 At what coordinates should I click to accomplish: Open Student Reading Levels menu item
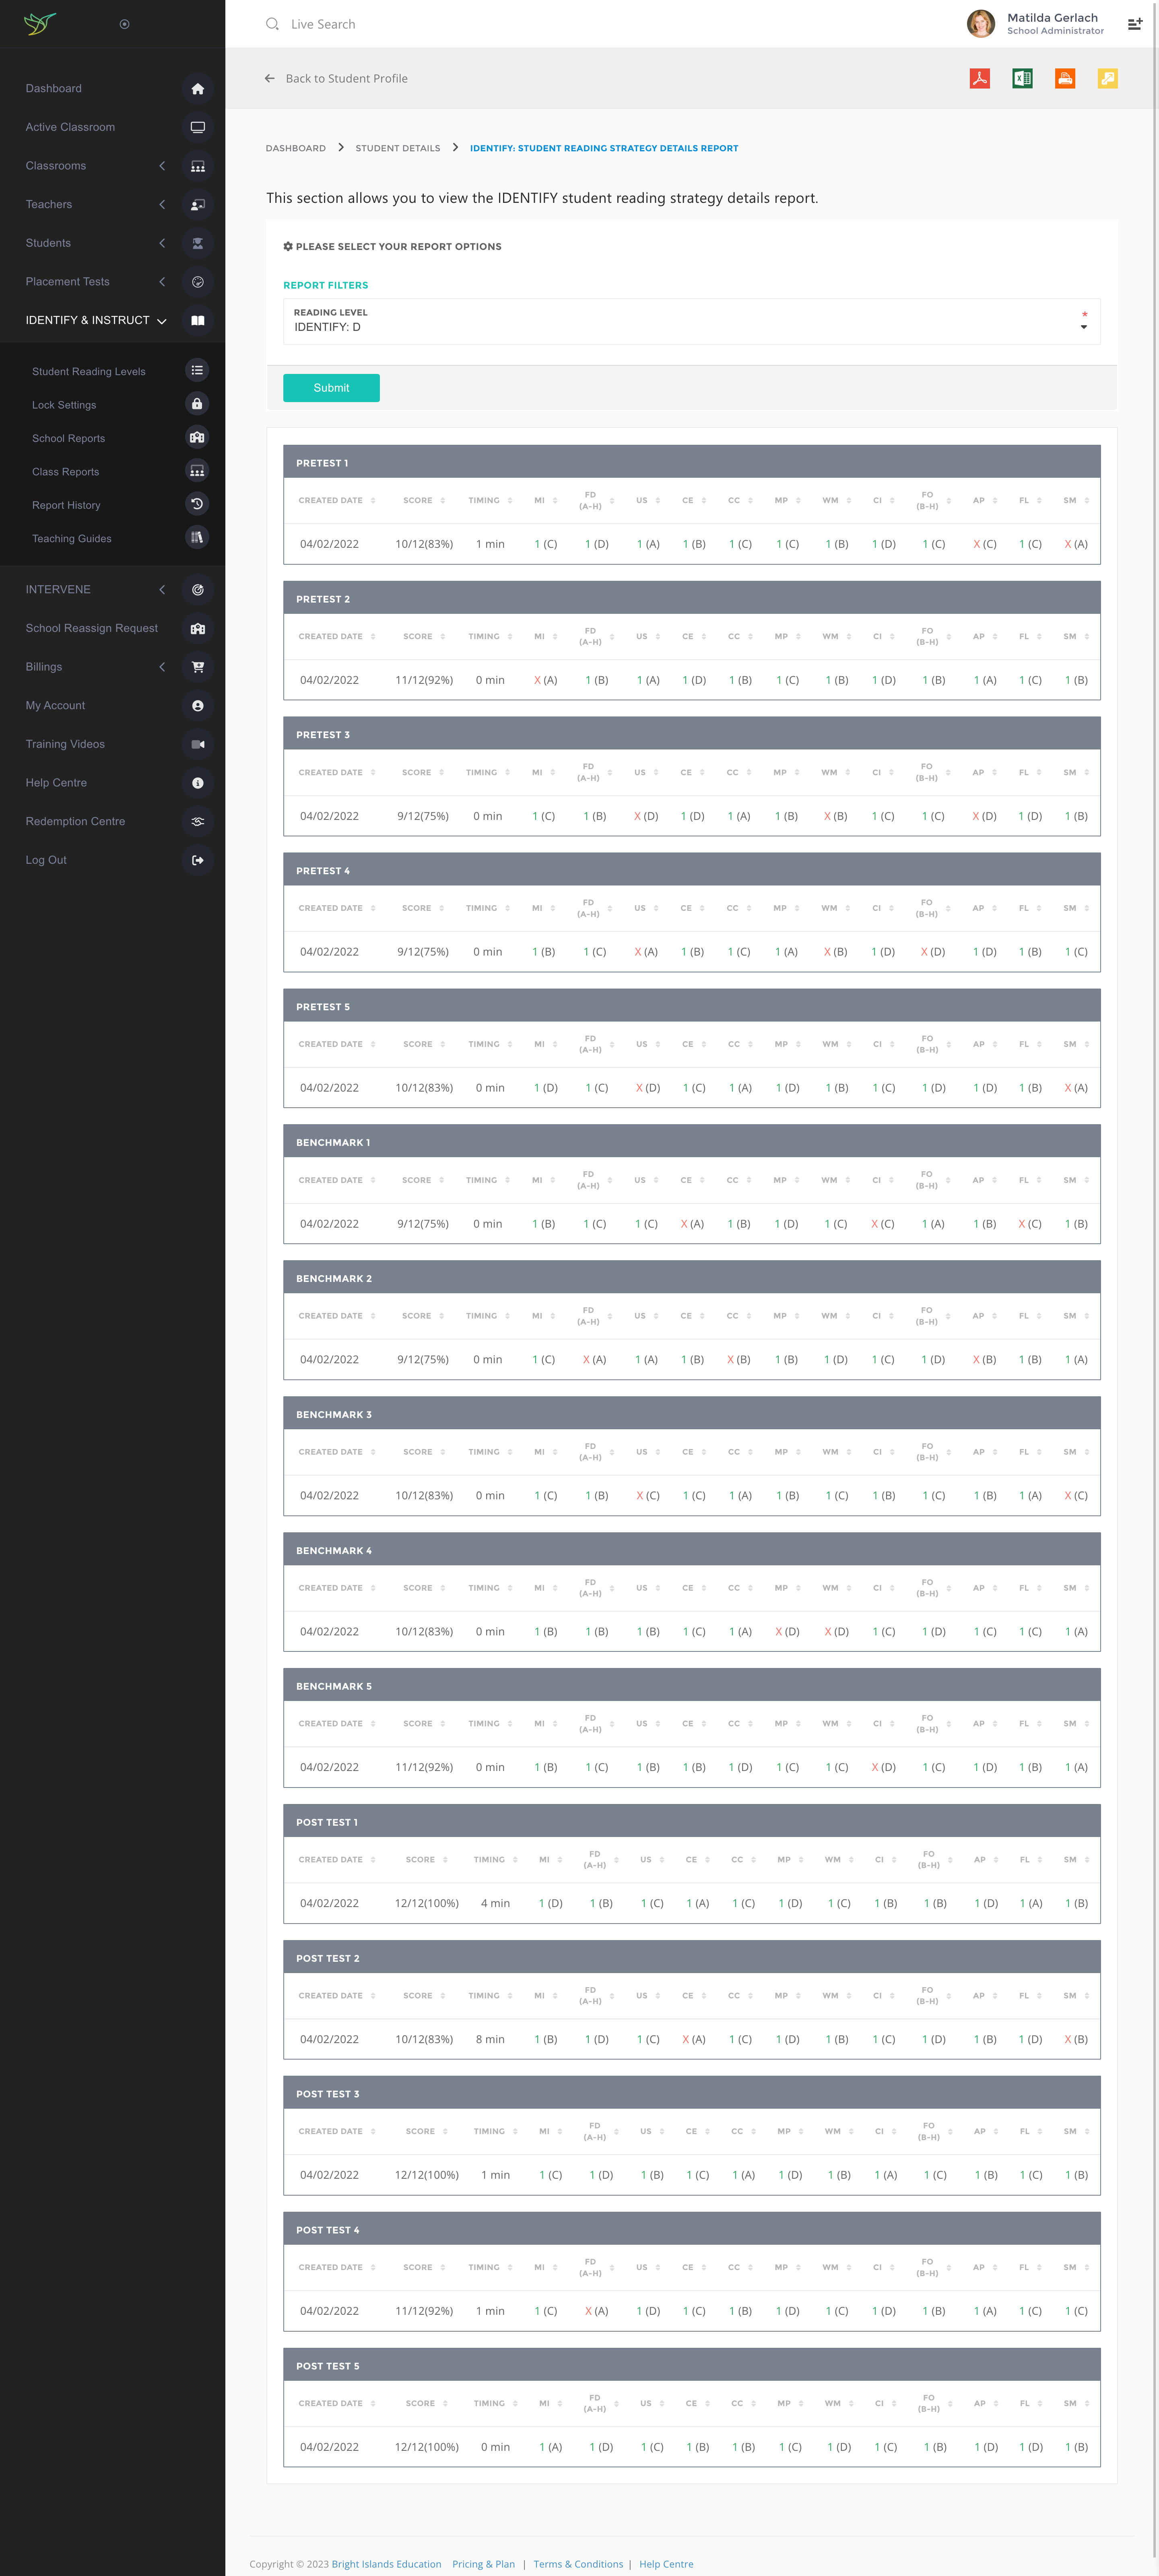[x=89, y=371]
